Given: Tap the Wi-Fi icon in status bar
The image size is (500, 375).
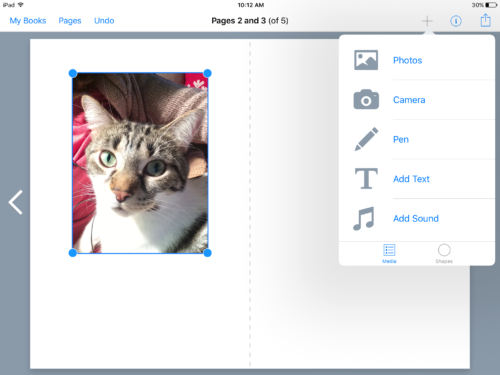Looking at the screenshot, I should coord(21,5).
